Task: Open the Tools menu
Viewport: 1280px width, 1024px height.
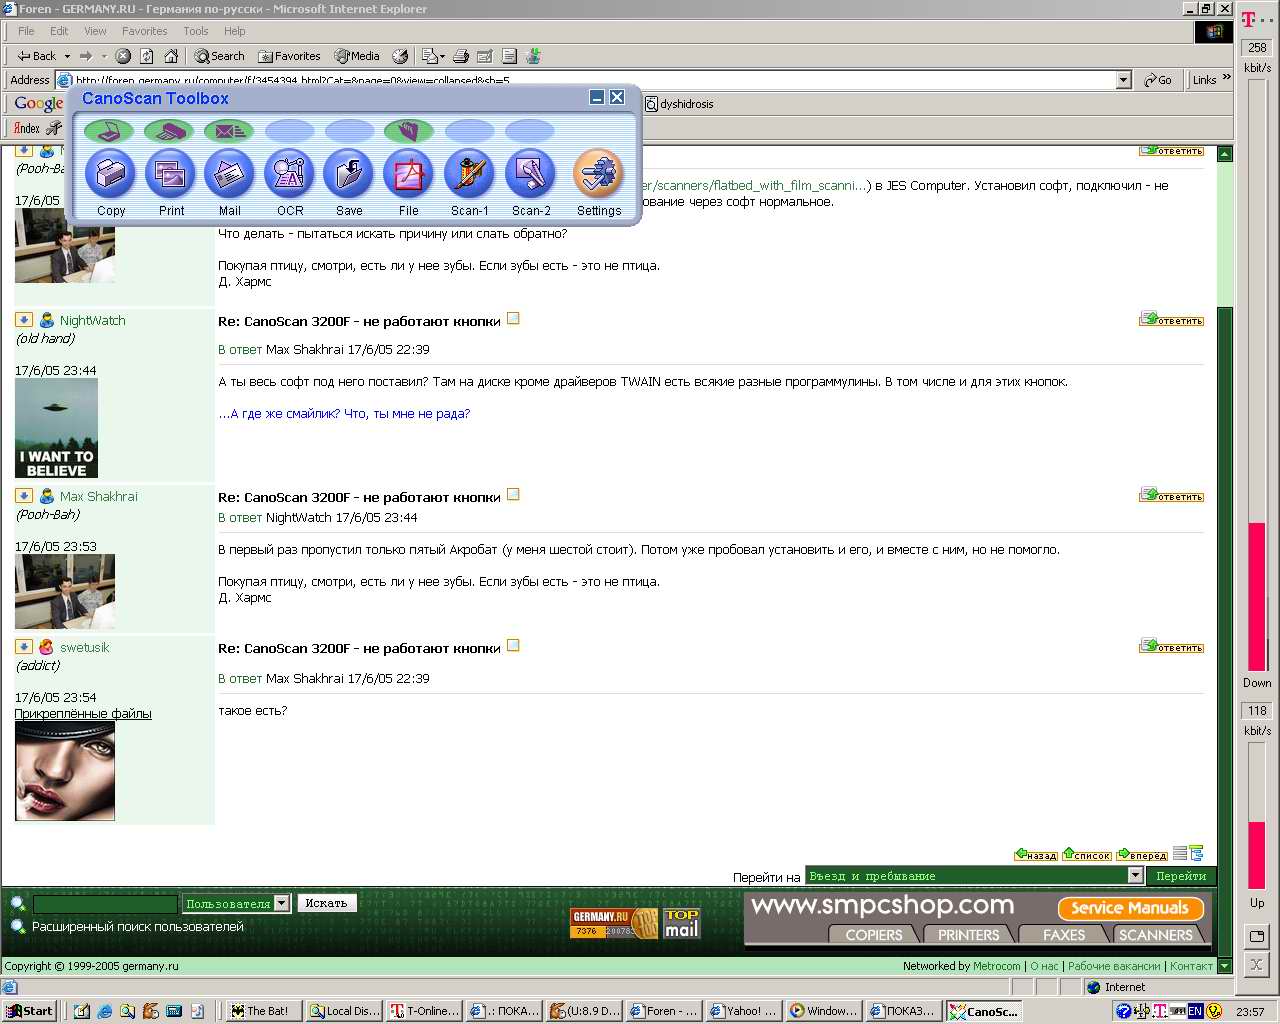Action: (x=196, y=31)
